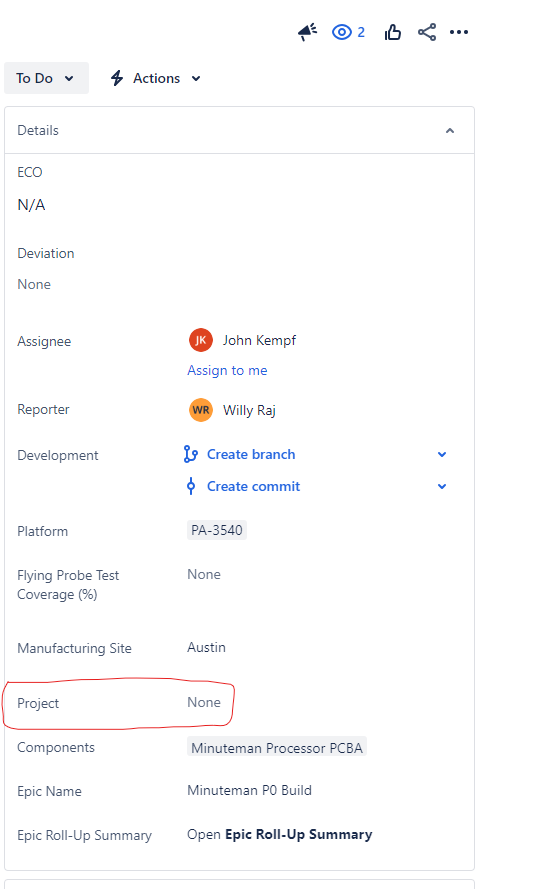Image resolution: width=549 pixels, height=889 pixels.
Task: Click Create commit link
Action: point(253,486)
